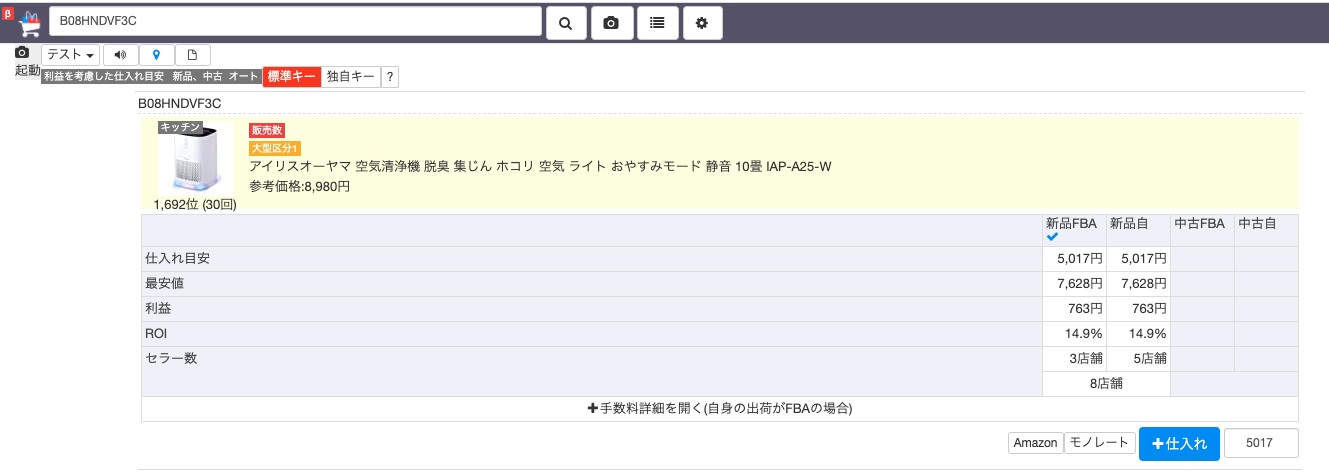Click the B08HNDVF3C ASIN heading above product
Screen dimensions: 1329x474
click(x=179, y=103)
